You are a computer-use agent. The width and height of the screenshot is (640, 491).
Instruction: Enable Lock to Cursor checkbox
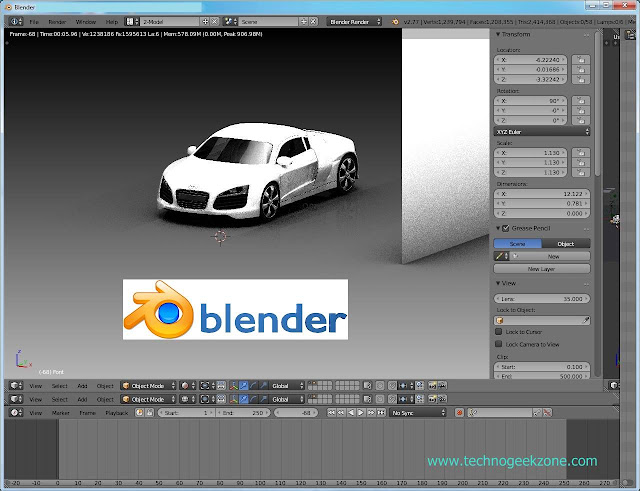coord(498,331)
